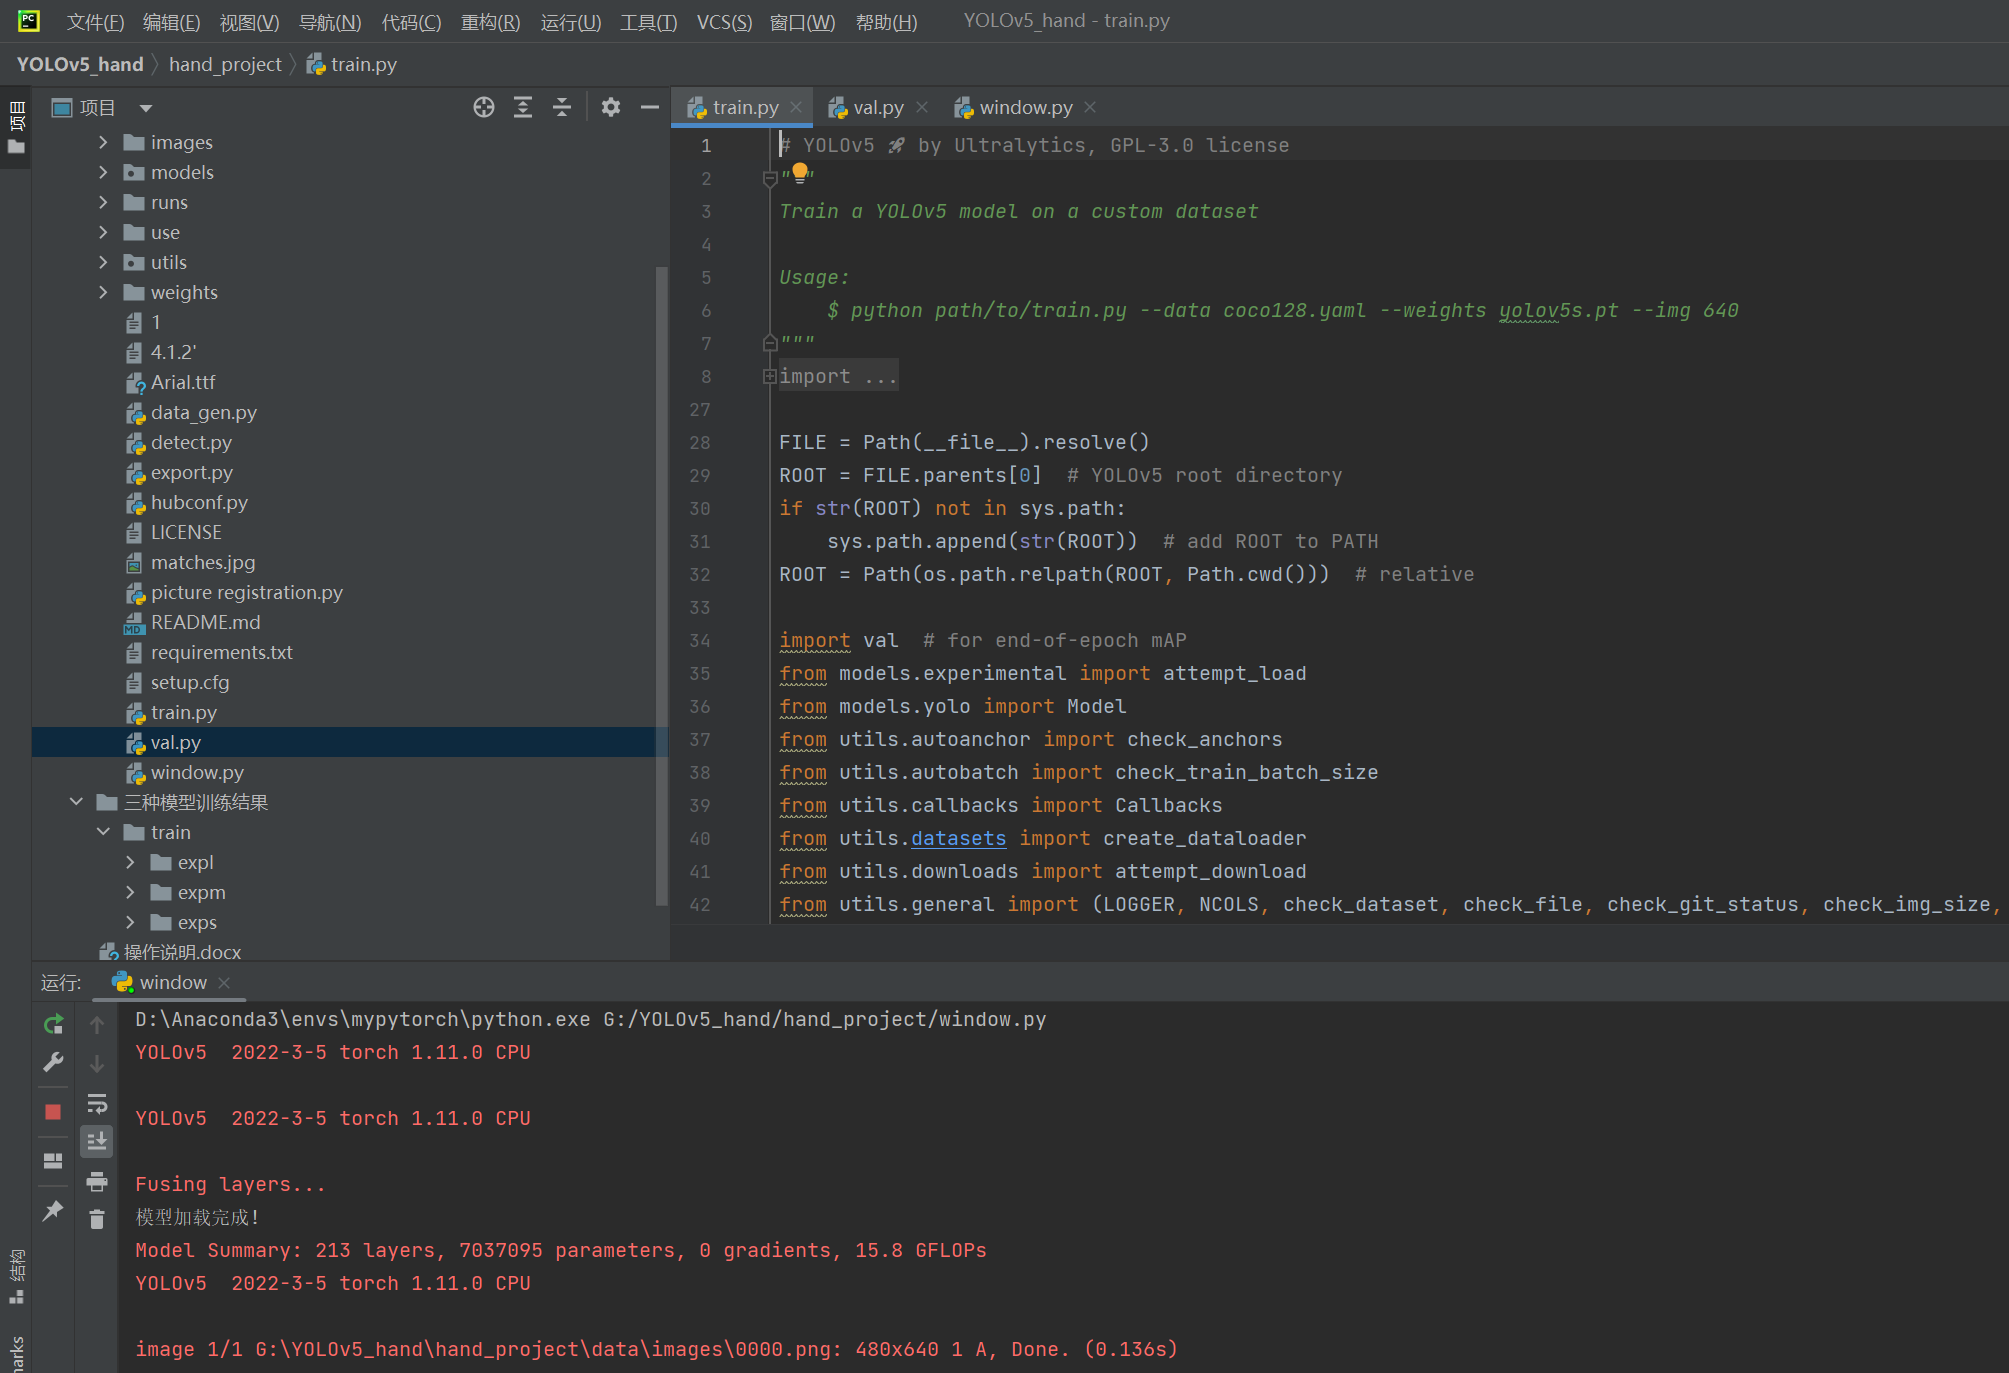Pin the run tab with pin icon
2009x1373 pixels.
click(54, 1211)
